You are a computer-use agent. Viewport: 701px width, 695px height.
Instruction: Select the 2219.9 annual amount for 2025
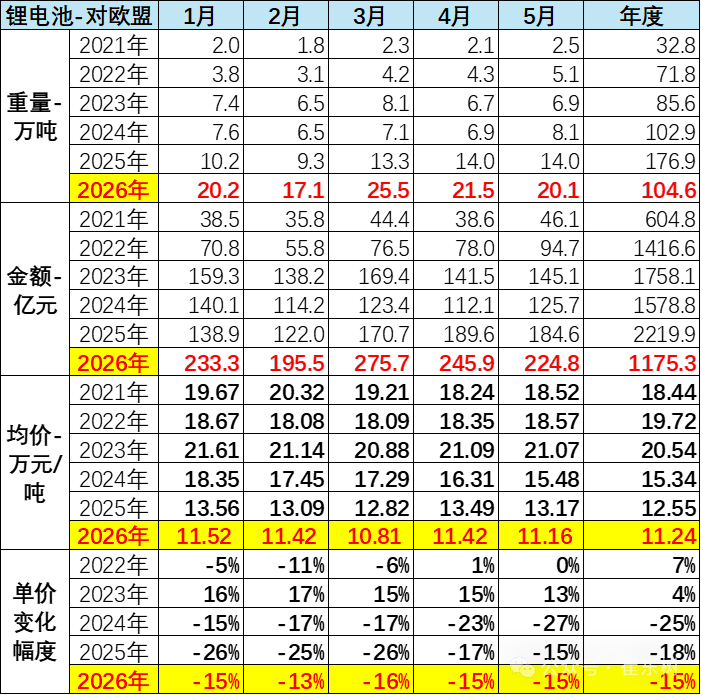pos(642,333)
